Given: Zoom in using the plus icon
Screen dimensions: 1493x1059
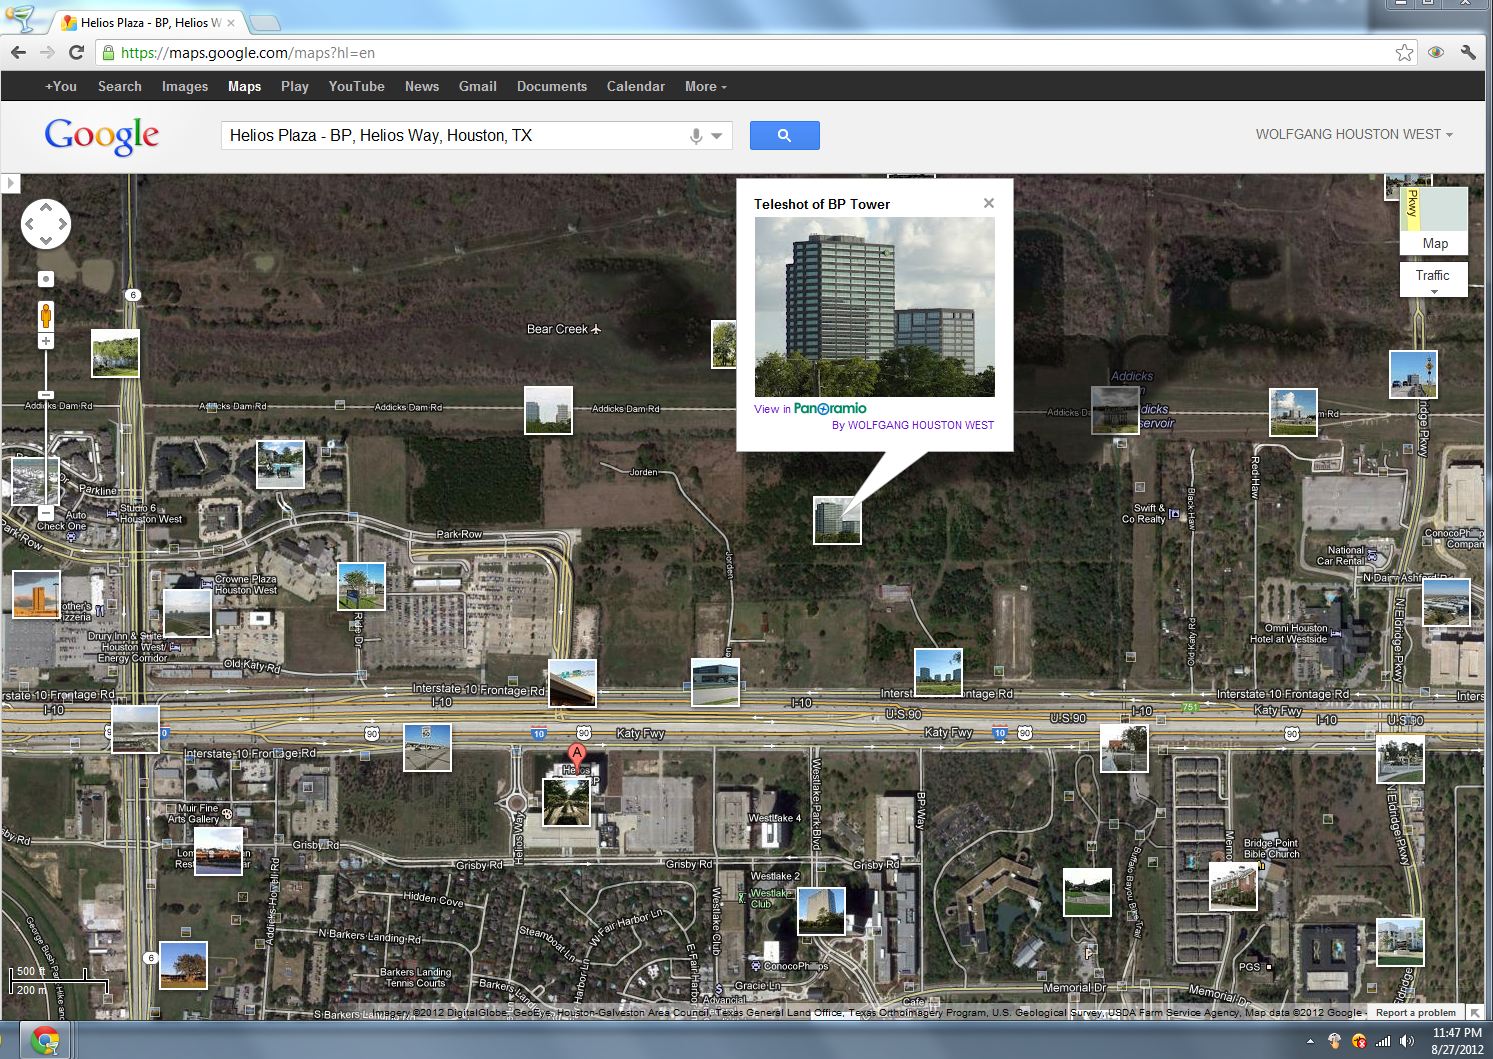Looking at the screenshot, I should pos(46,340).
